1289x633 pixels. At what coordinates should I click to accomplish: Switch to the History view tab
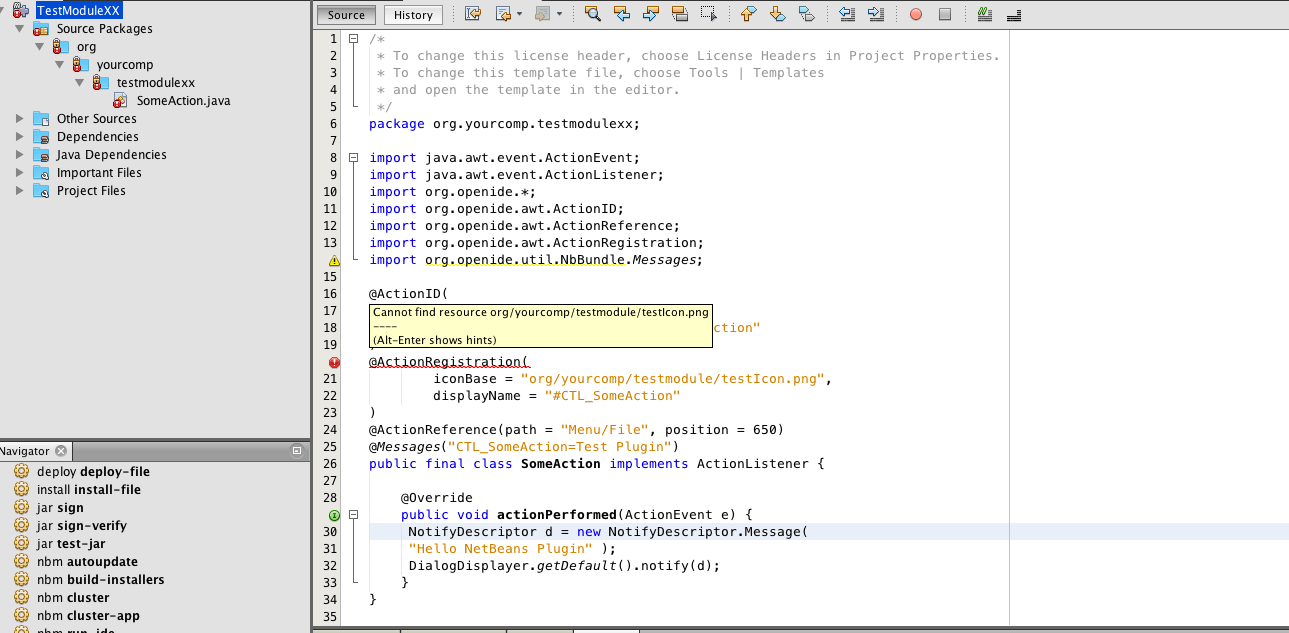(413, 15)
